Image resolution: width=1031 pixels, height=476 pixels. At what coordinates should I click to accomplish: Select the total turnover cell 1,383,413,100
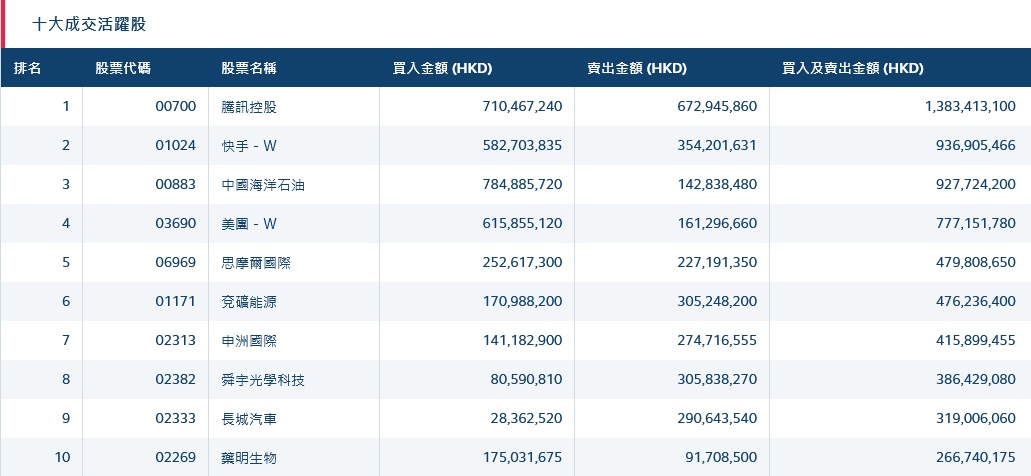tap(970, 107)
